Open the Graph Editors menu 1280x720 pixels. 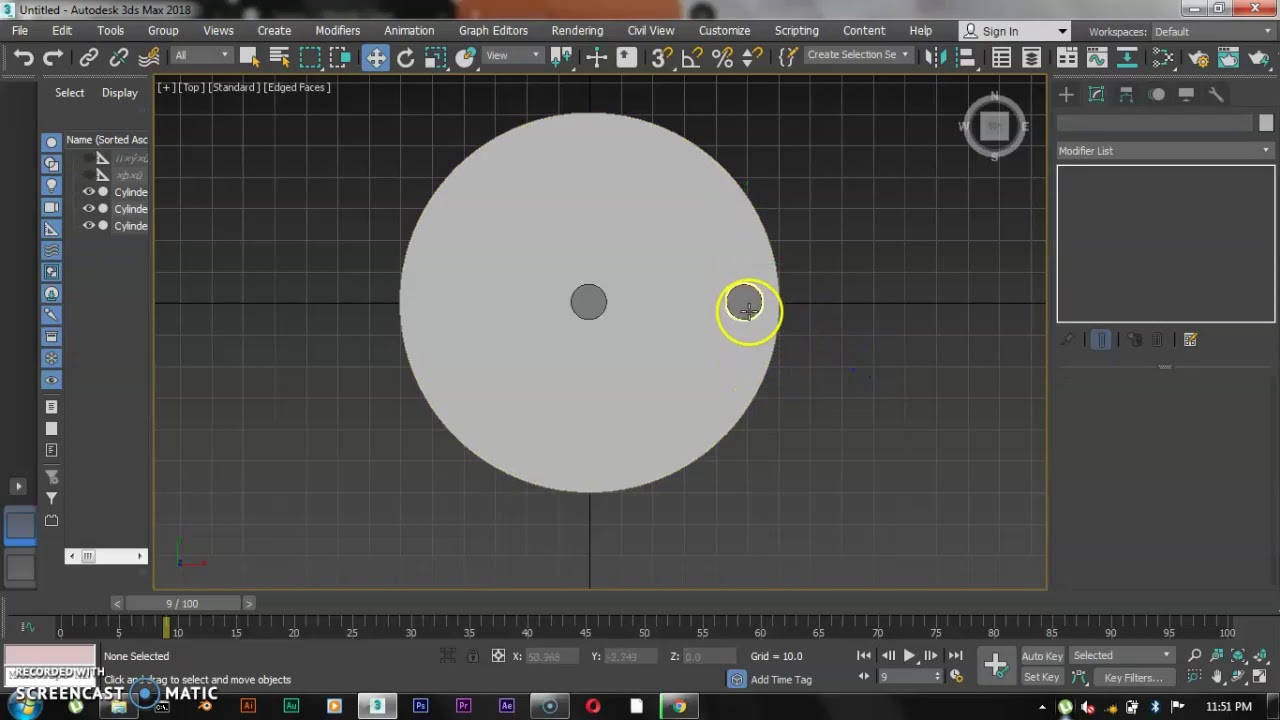click(x=493, y=31)
